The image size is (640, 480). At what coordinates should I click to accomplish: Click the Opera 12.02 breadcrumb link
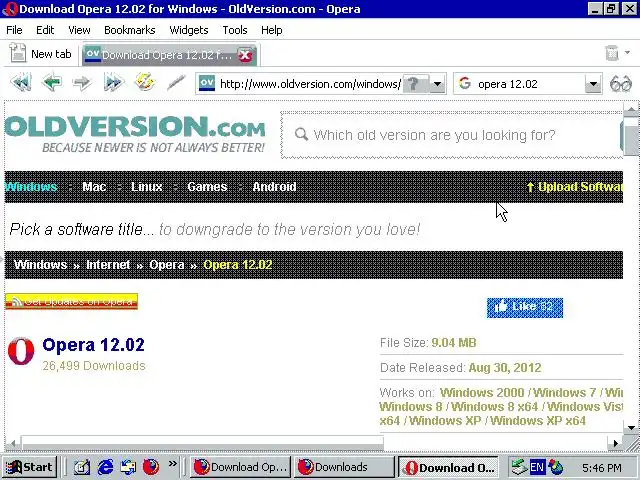(x=238, y=264)
